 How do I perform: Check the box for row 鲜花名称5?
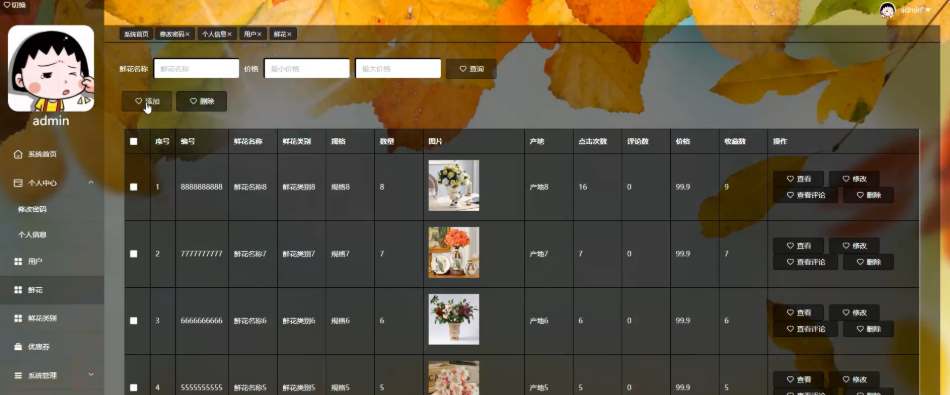tap(134, 388)
